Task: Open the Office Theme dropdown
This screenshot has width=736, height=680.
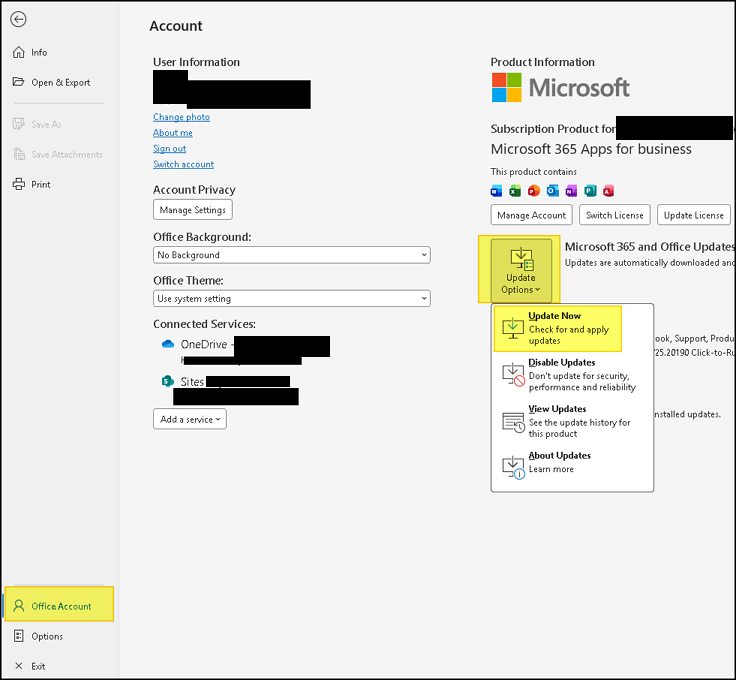Action: tap(291, 298)
